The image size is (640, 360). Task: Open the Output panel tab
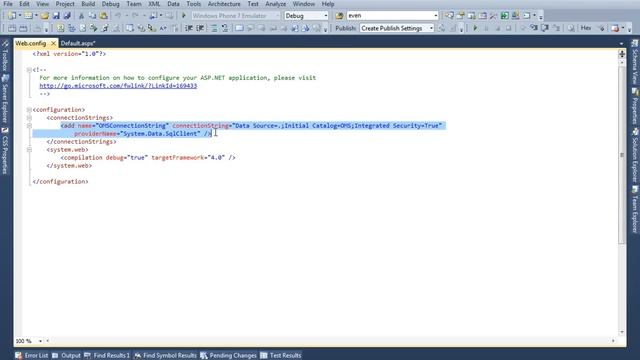click(x=66, y=356)
